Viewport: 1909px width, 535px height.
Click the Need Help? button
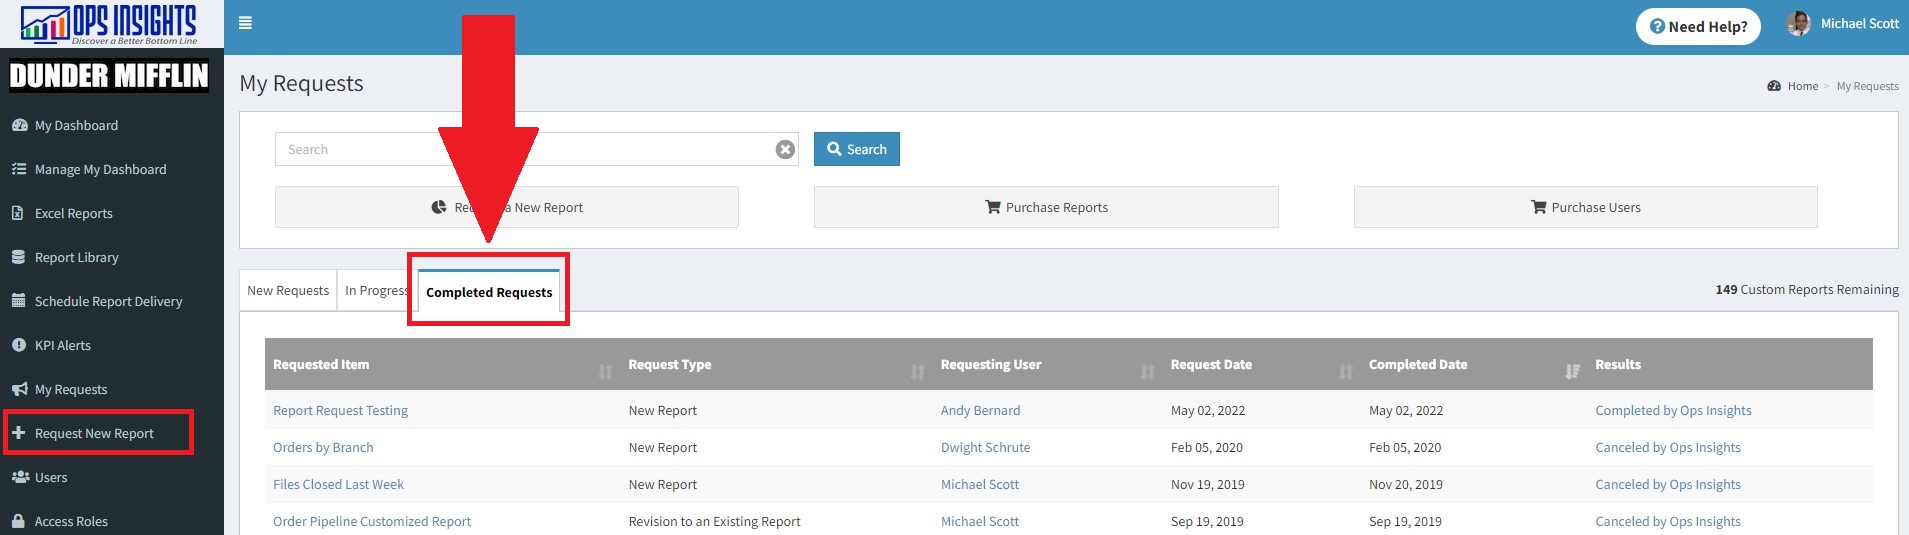tap(1698, 27)
